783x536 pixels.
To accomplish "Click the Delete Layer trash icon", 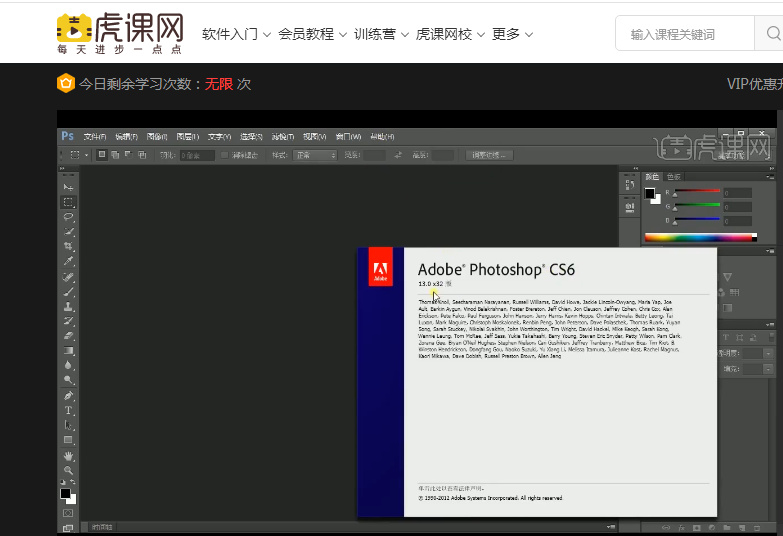I will [758, 528].
